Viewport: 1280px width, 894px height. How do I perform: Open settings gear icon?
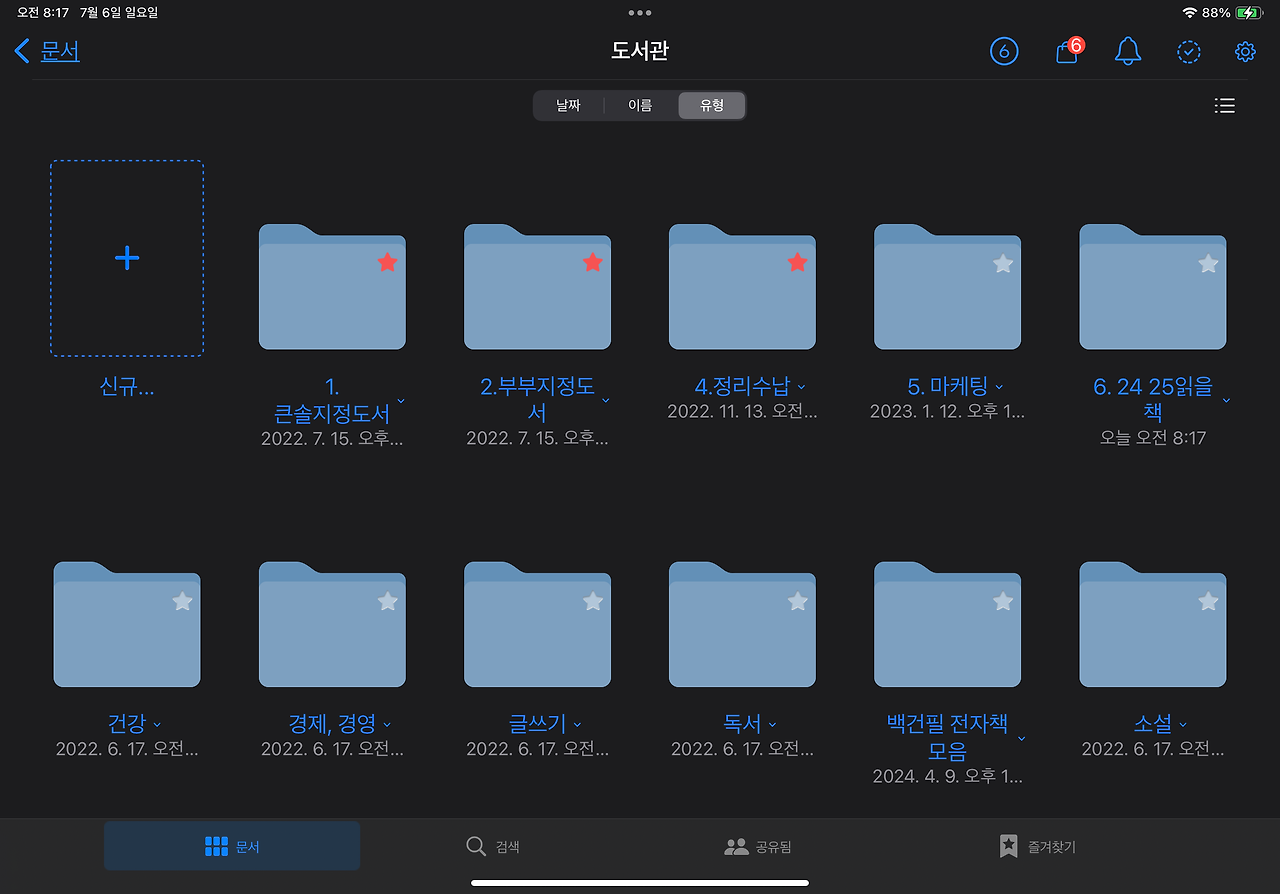tap(1245, 52)
